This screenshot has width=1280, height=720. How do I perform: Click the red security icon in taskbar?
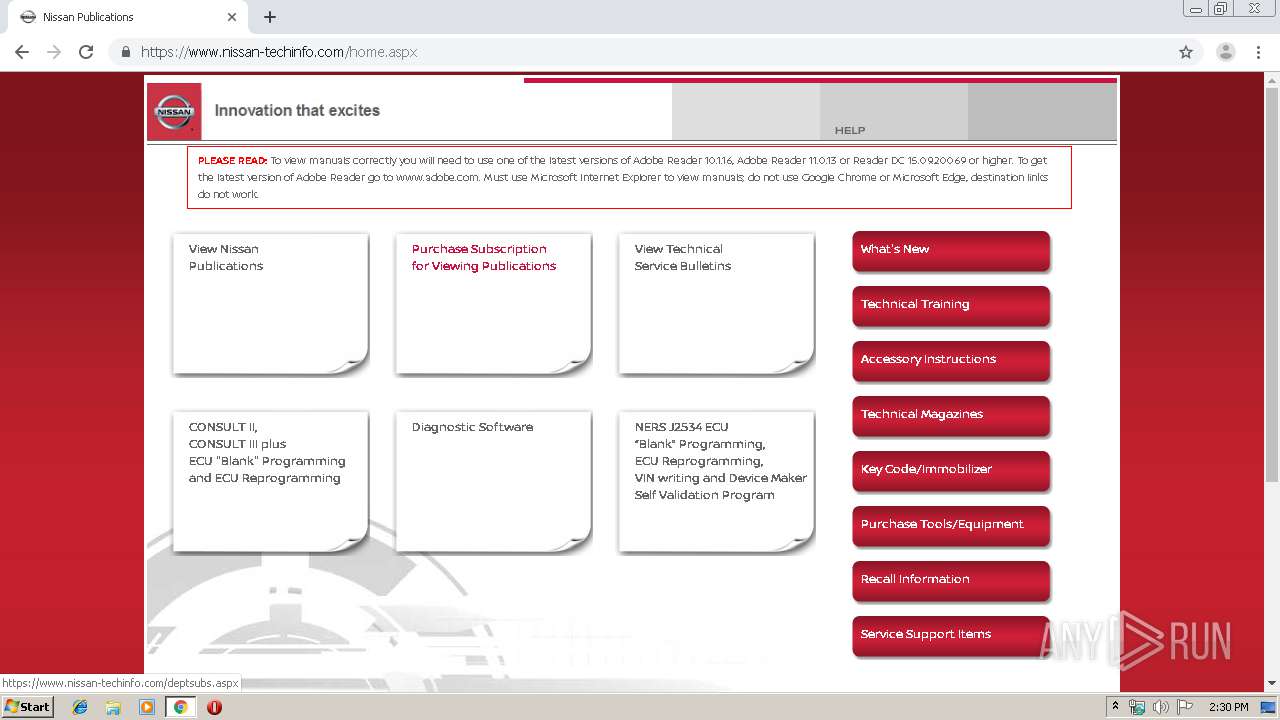click(x=214, y=707)
